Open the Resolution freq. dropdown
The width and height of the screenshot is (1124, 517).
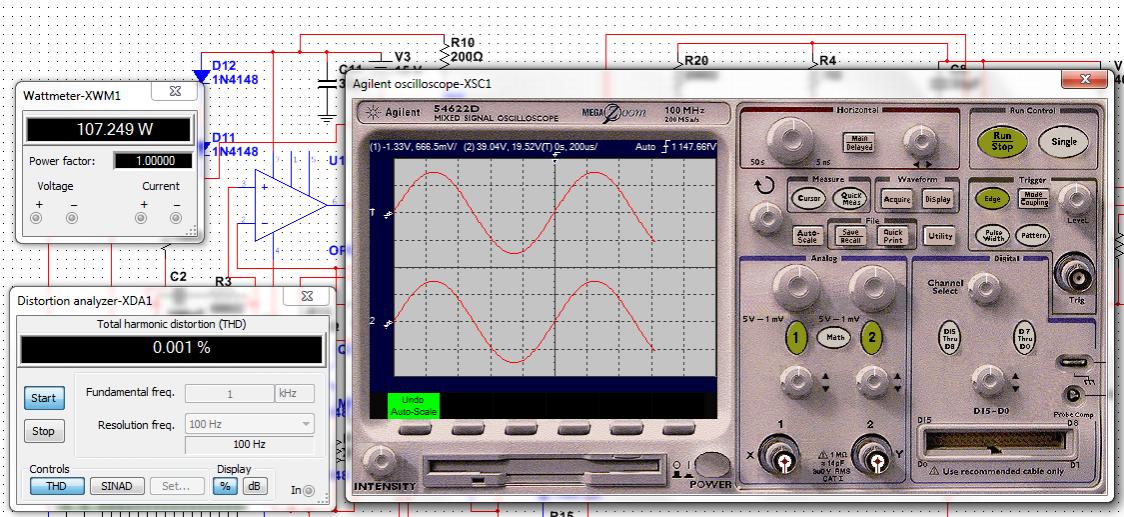[x=250, y=424]
